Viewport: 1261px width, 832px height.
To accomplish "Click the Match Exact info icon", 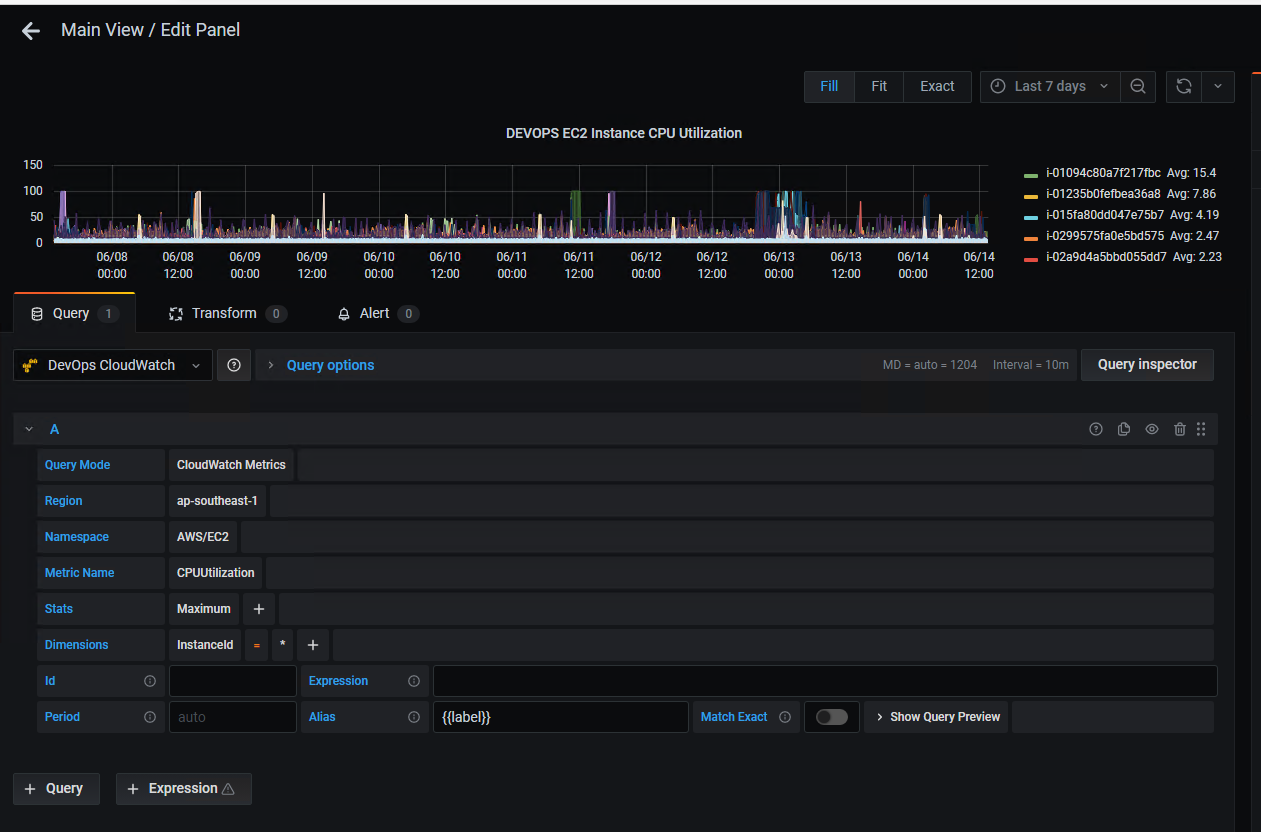I will [785, 717].
